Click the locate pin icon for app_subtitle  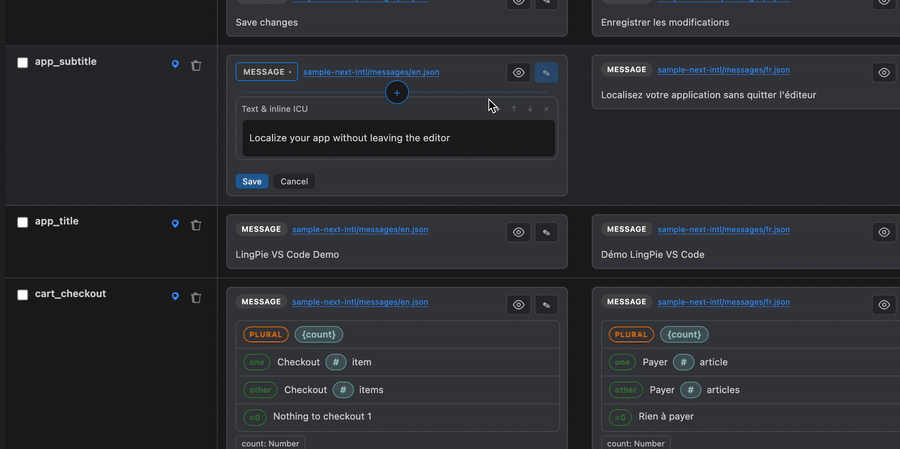175,64
